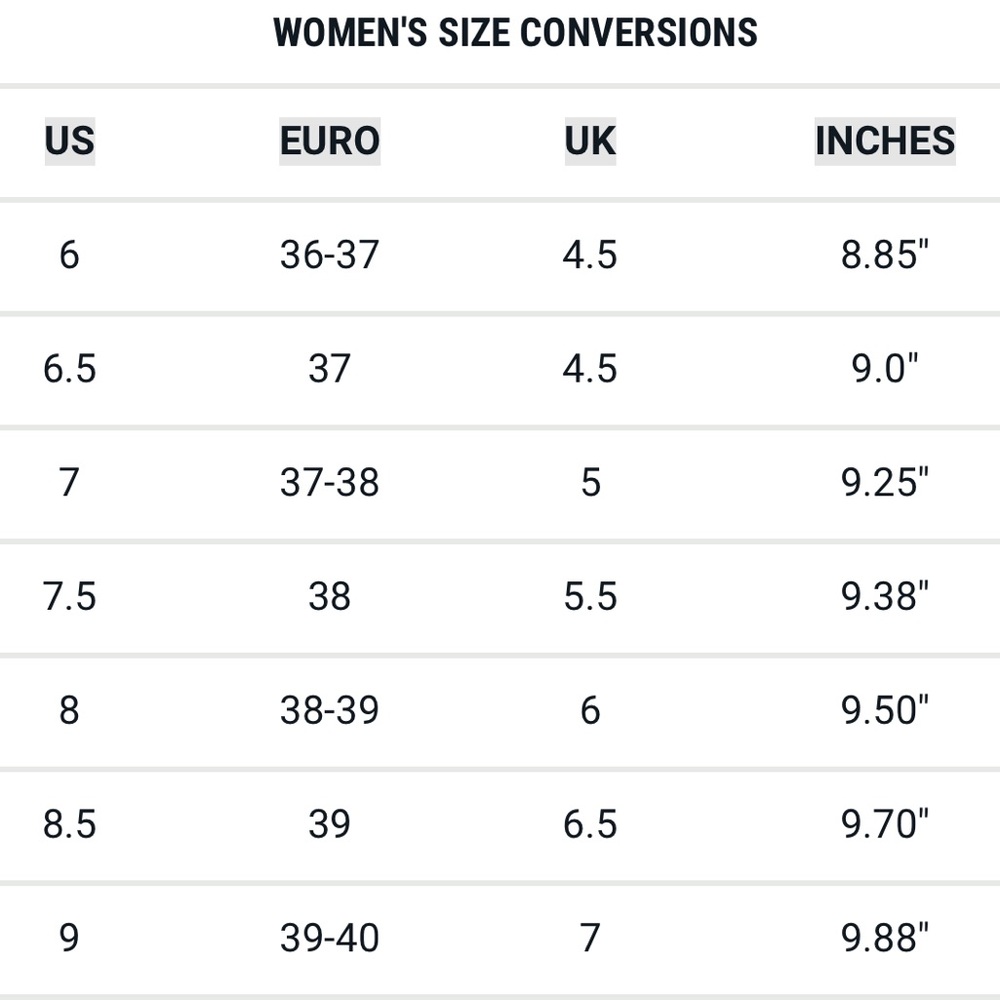This screenshot has width=1000, height=1000.
Task: Select the 8.85" inches cell
Action: click(885, 255)
